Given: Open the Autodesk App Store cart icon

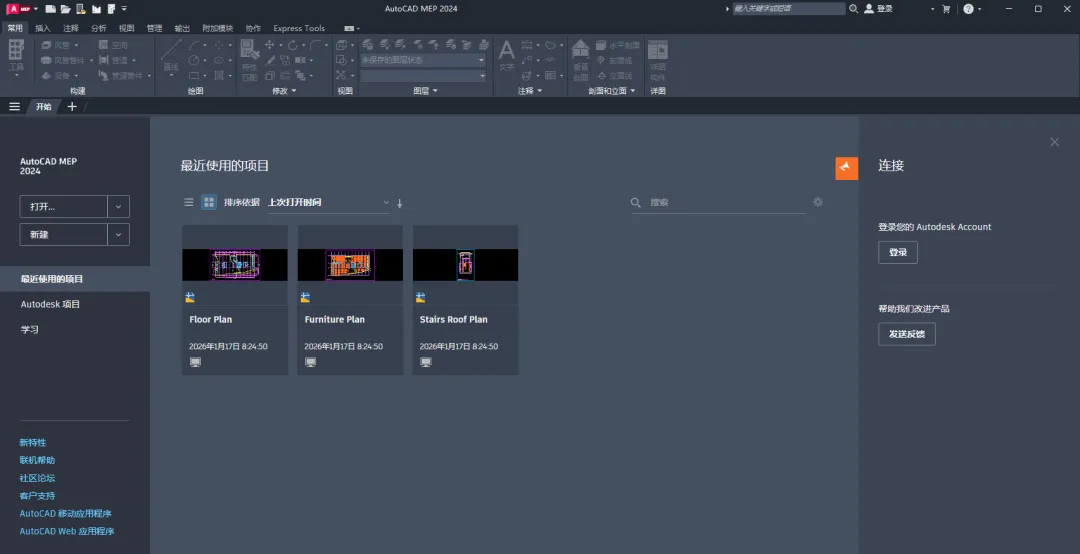Looking at the screenshot, I should coord(946,9).
